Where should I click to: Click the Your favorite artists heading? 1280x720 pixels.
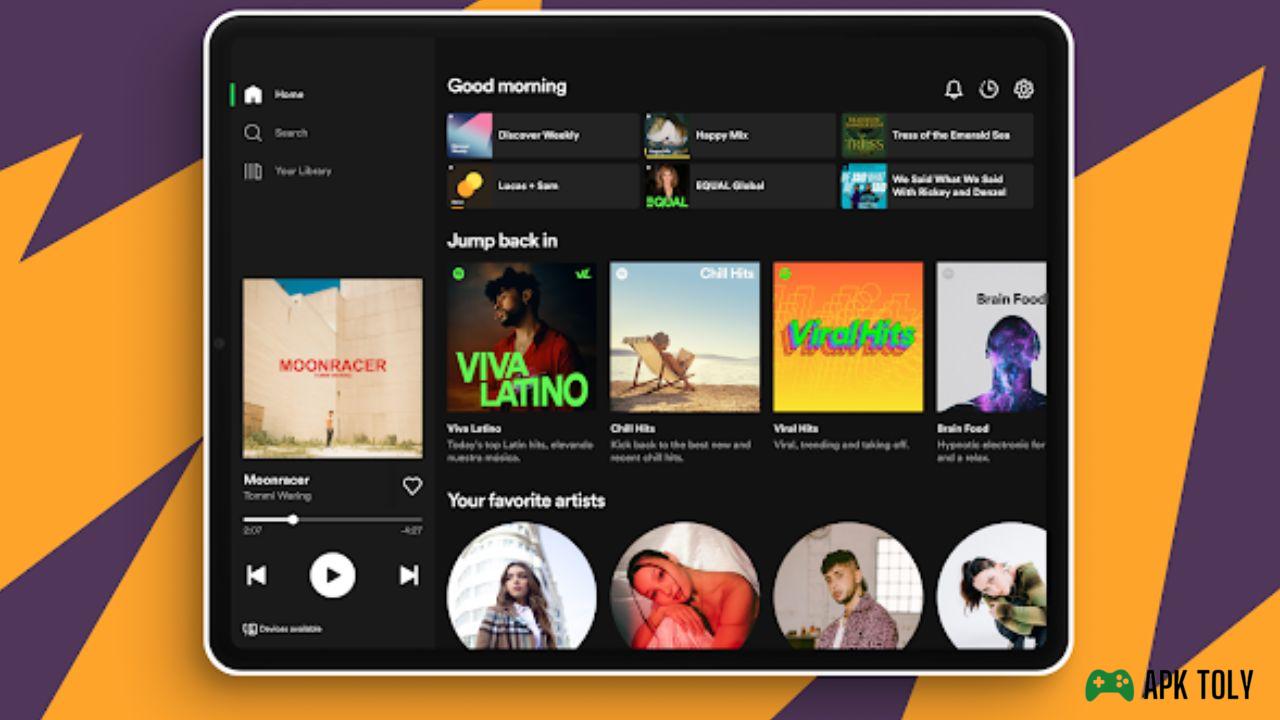(x=526, y=500)
